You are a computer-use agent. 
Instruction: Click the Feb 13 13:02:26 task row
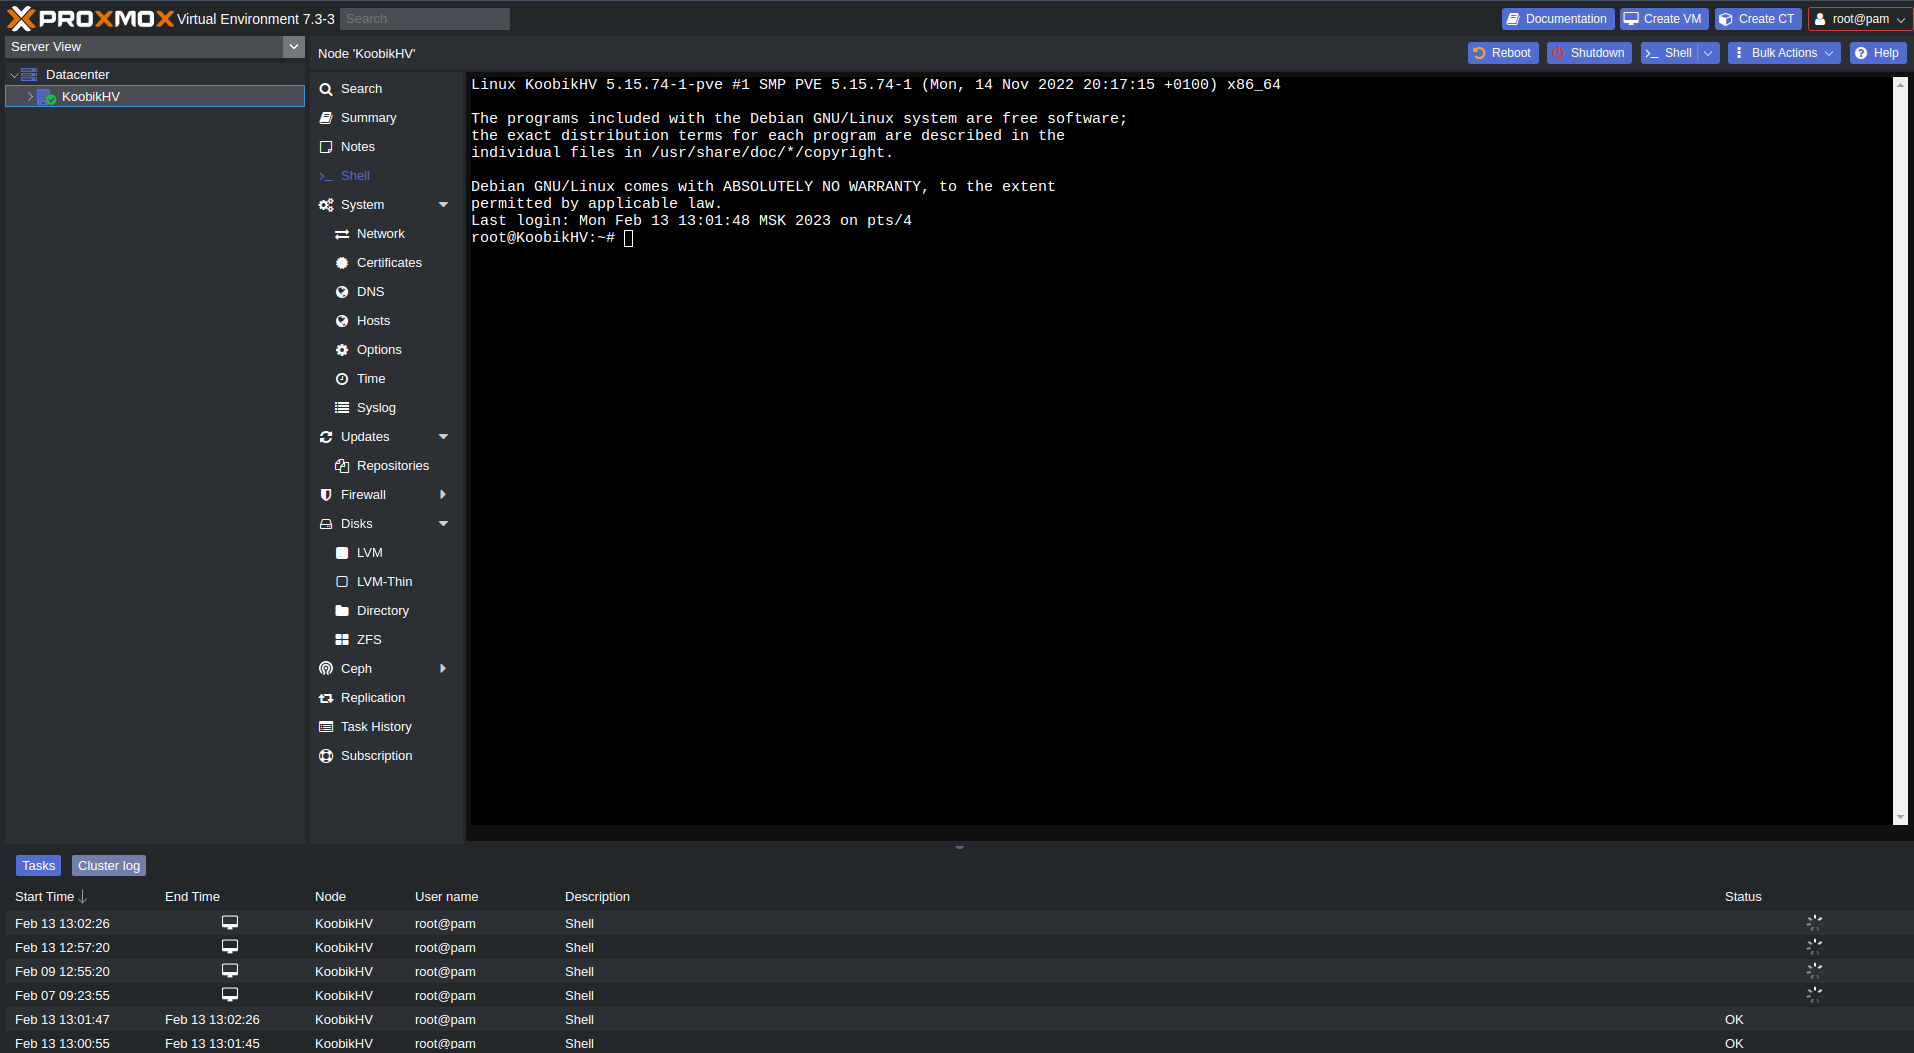[x=957, y=924]
